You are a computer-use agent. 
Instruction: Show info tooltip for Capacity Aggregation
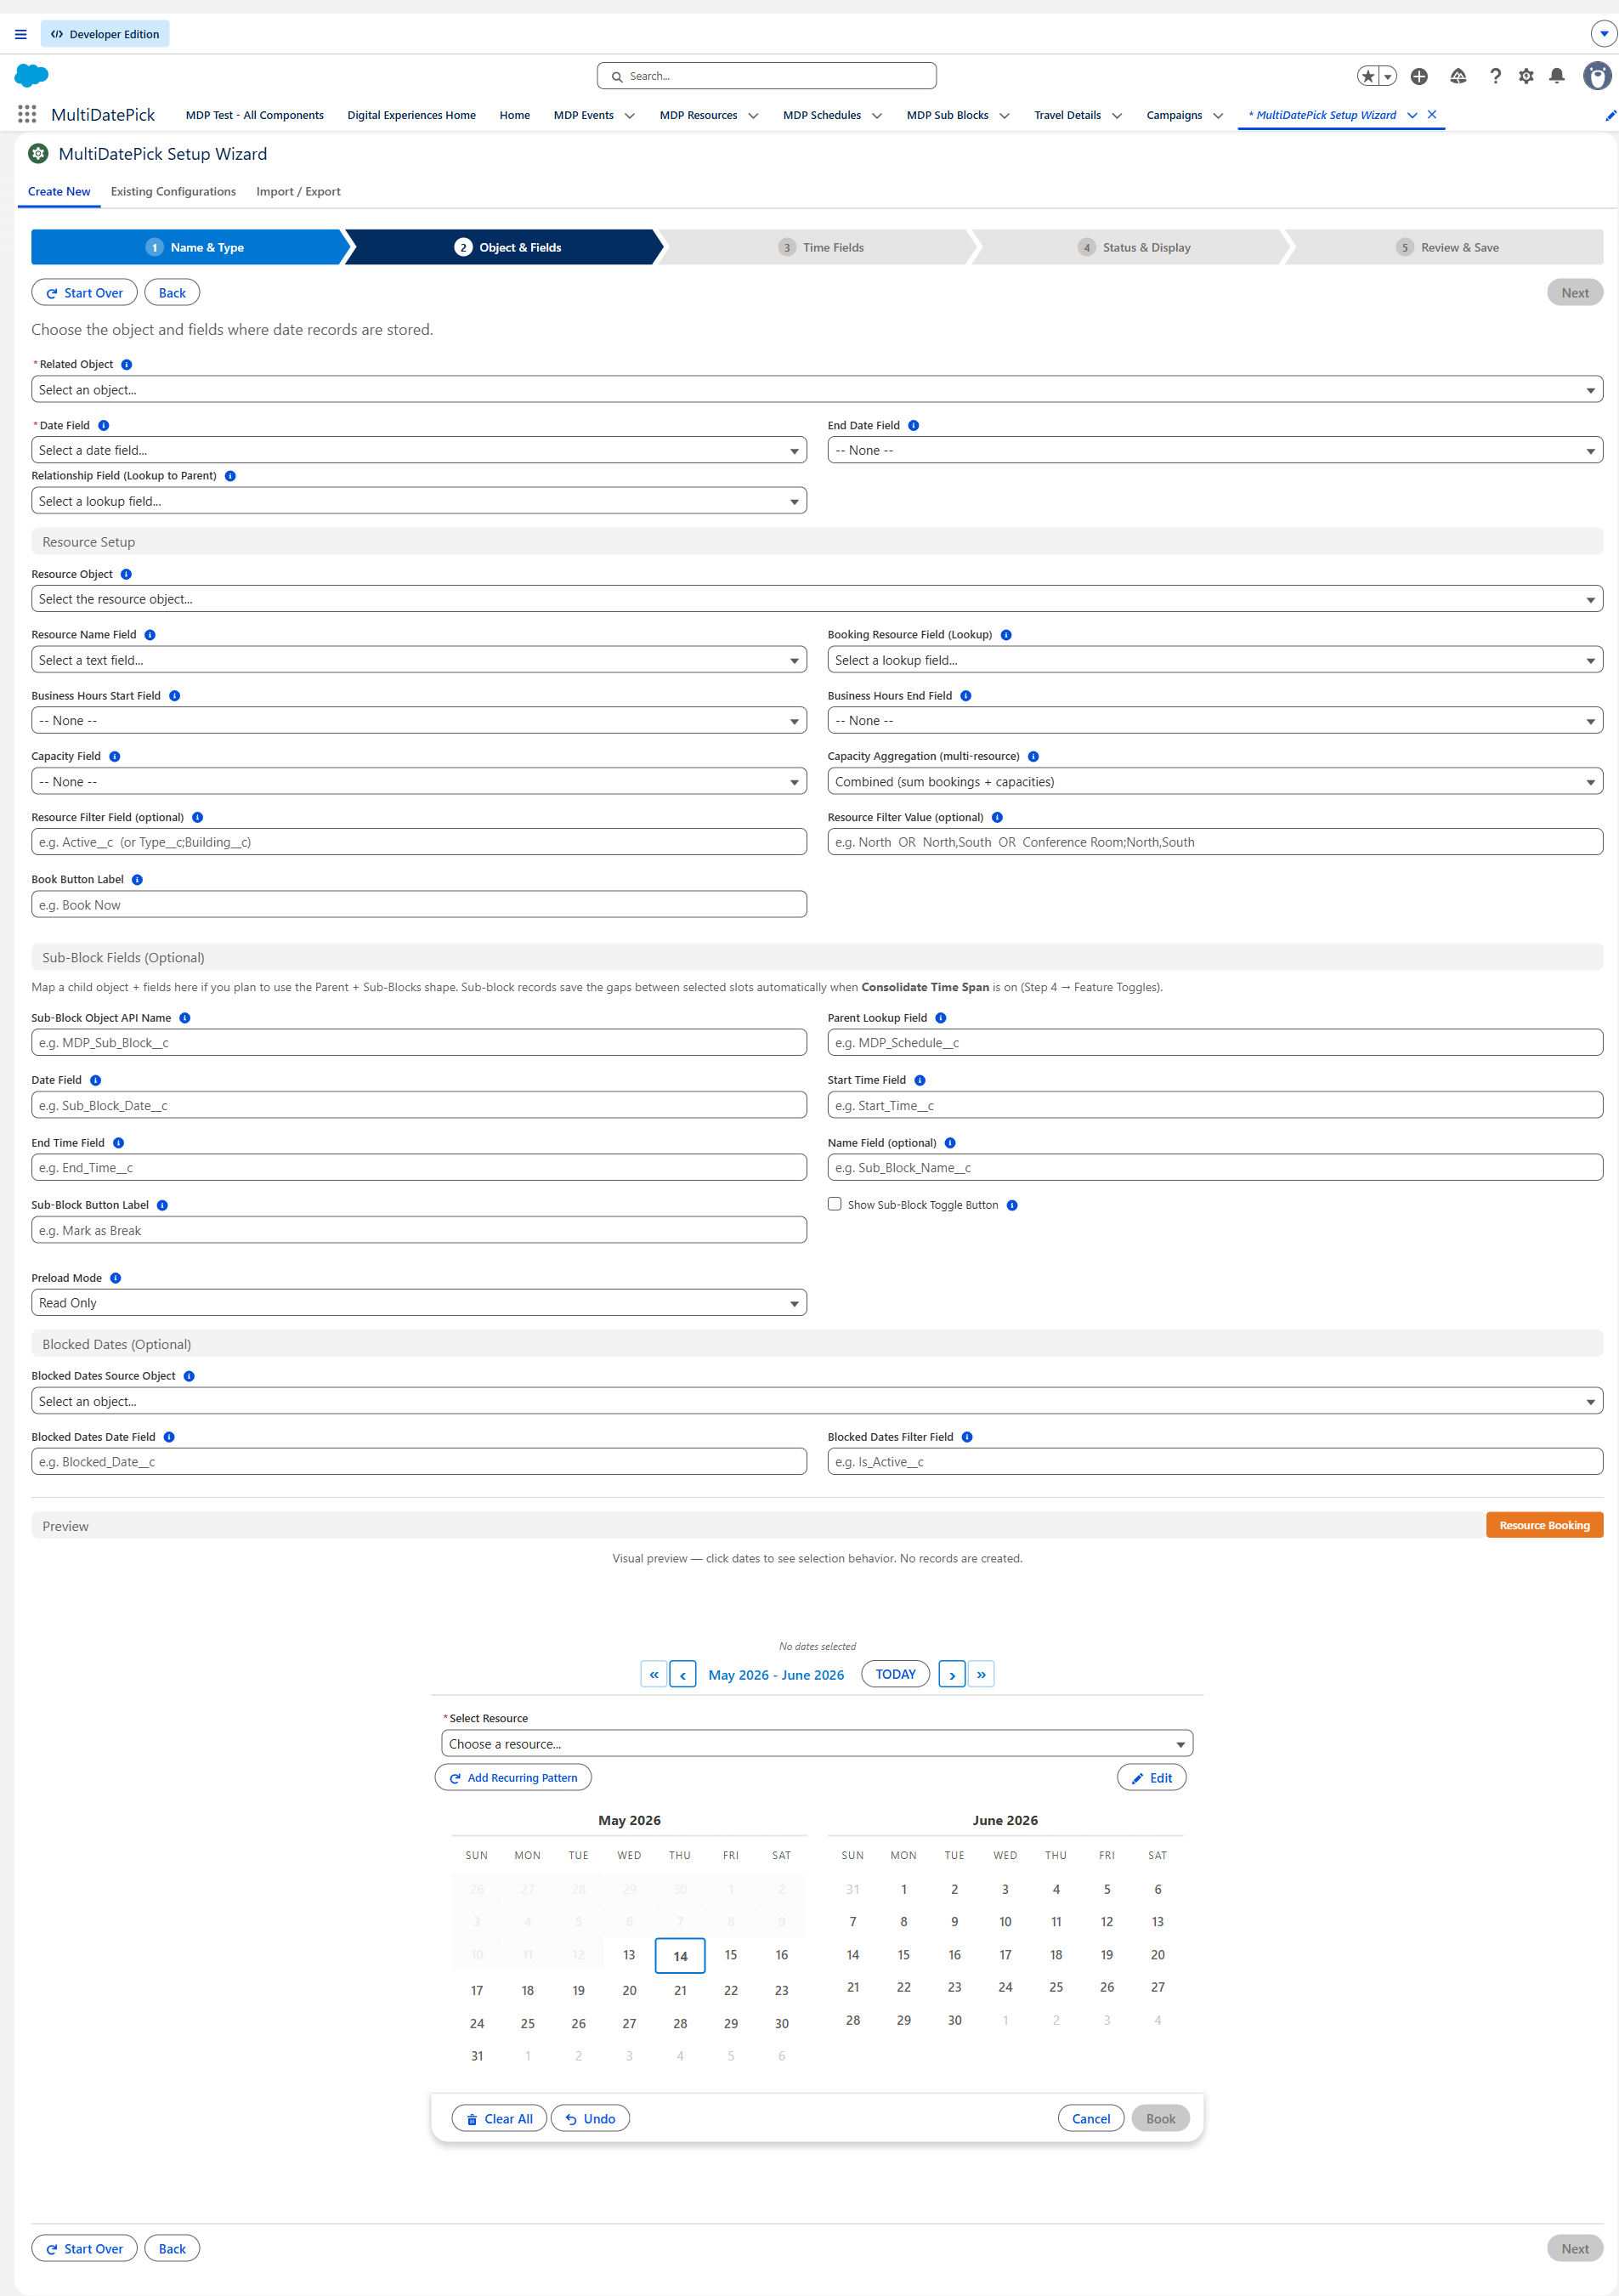pos(1034,757)
